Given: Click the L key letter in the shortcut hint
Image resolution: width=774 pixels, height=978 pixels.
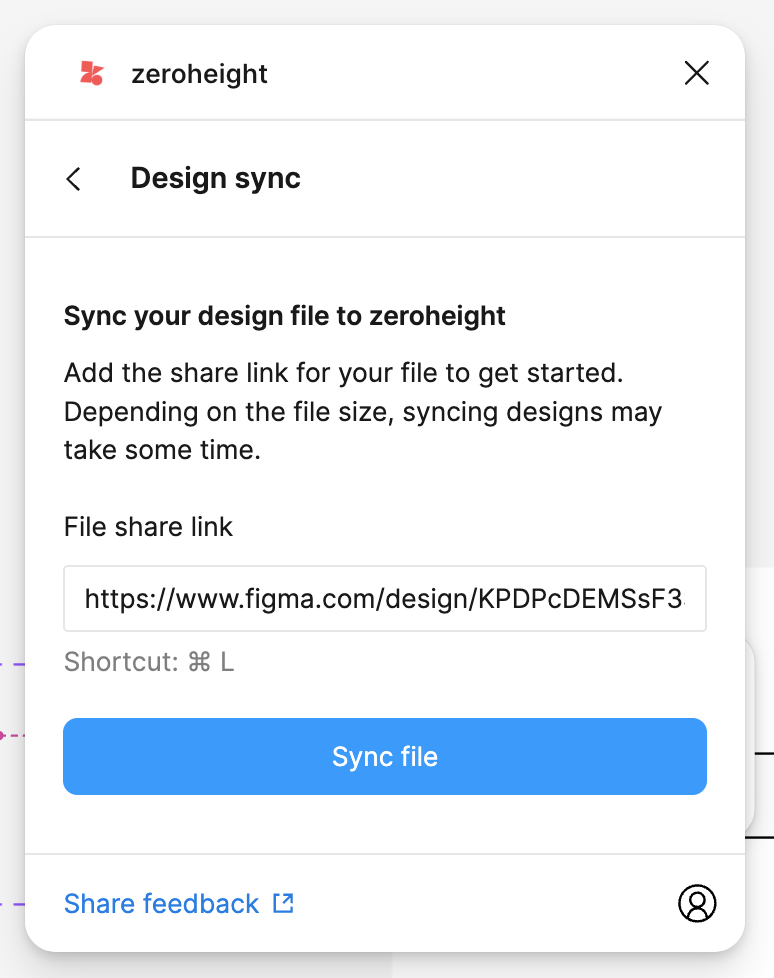Looking at the screenshot, I should pos(227,662).
